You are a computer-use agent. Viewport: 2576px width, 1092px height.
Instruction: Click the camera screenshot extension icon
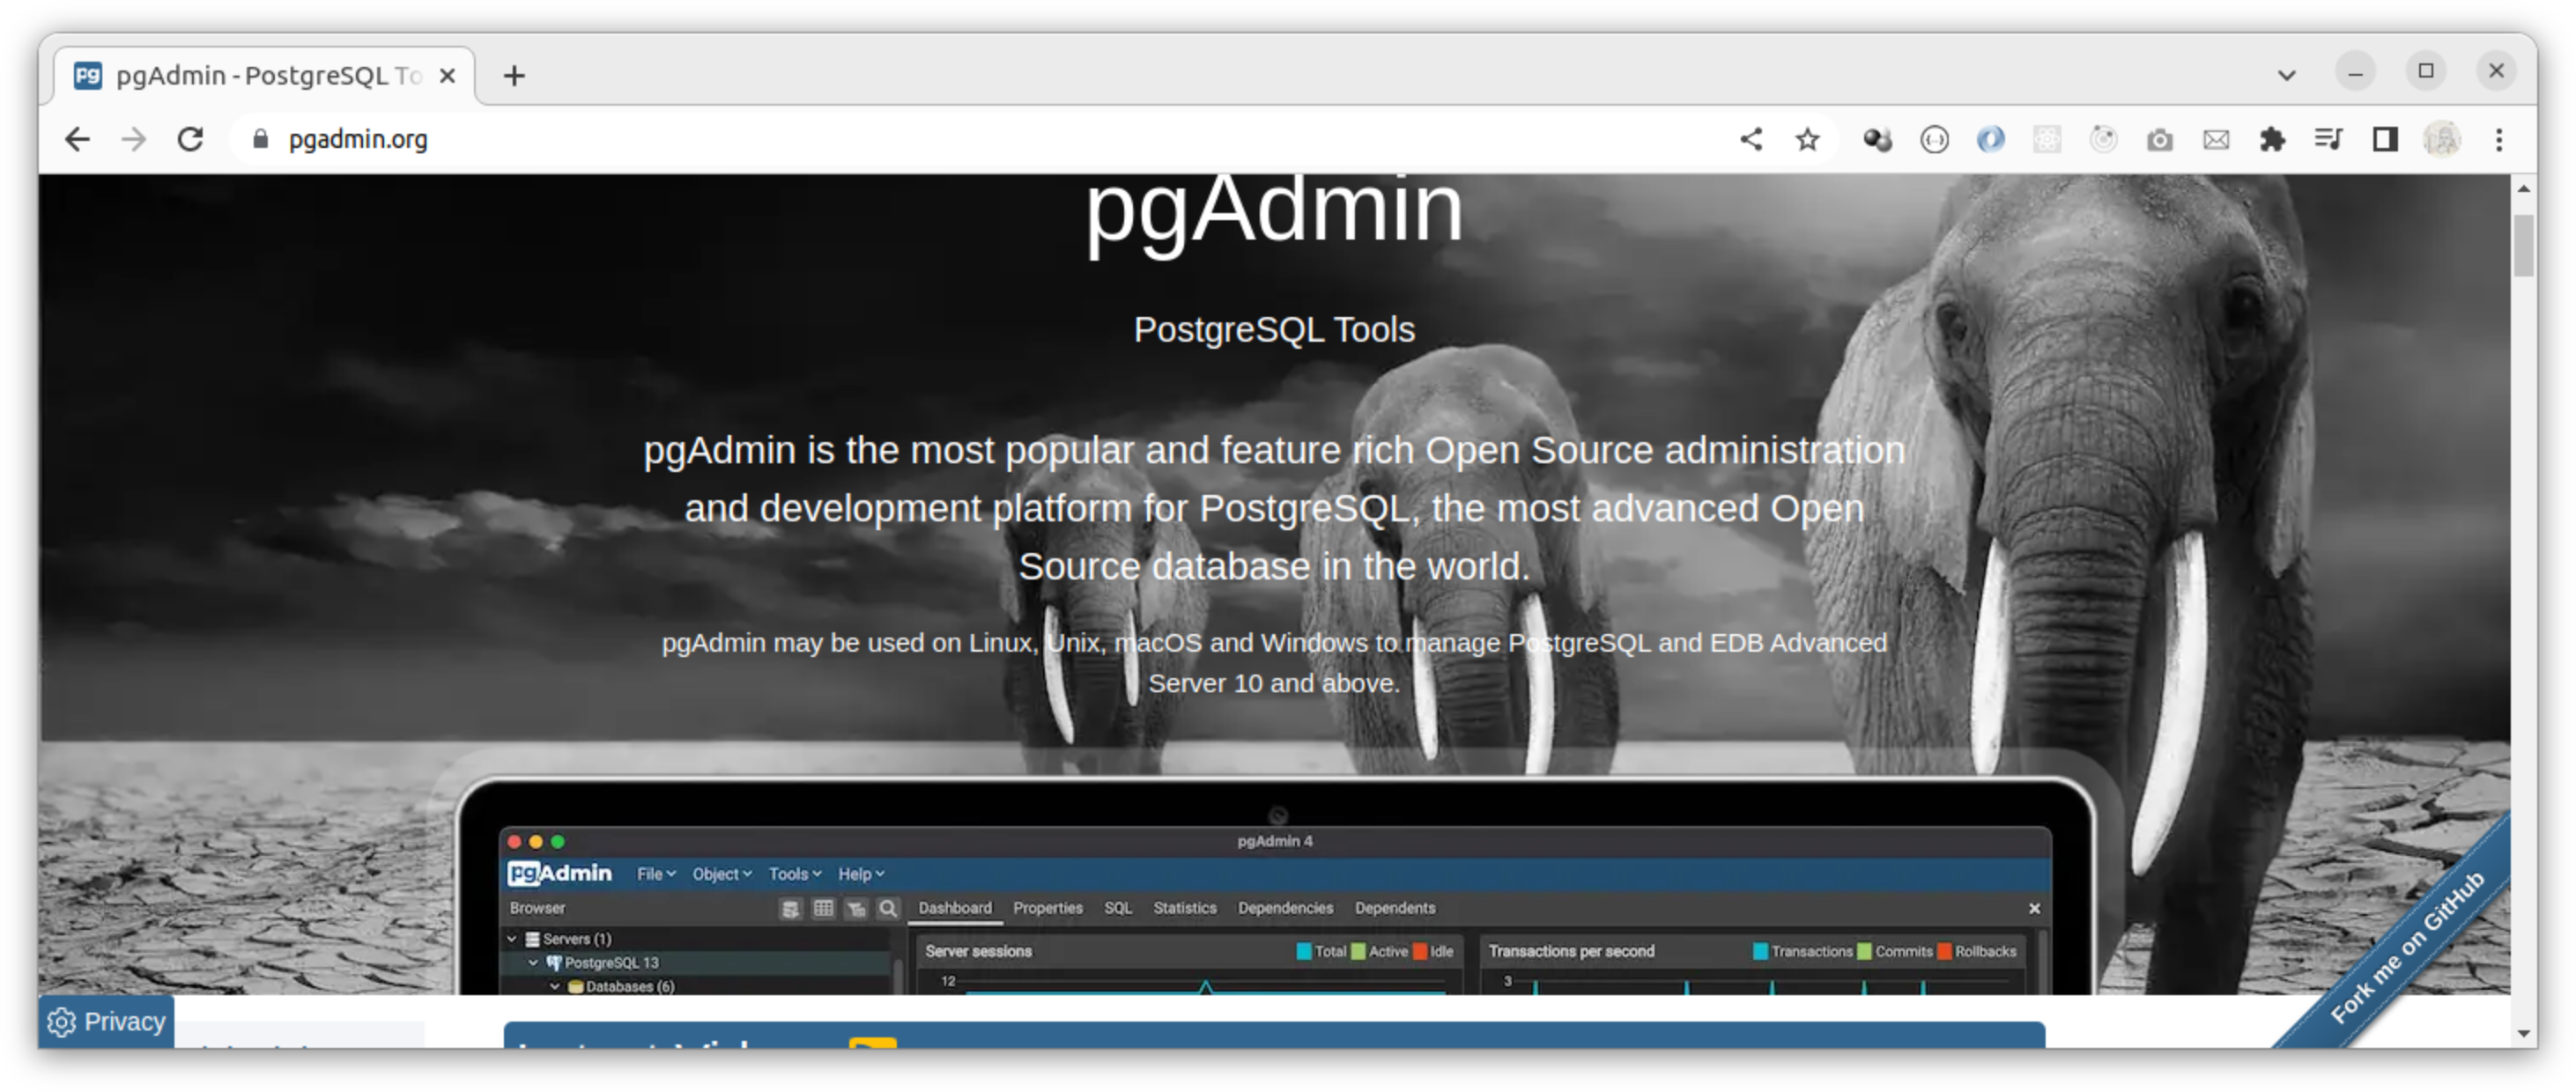point(2159,139)
